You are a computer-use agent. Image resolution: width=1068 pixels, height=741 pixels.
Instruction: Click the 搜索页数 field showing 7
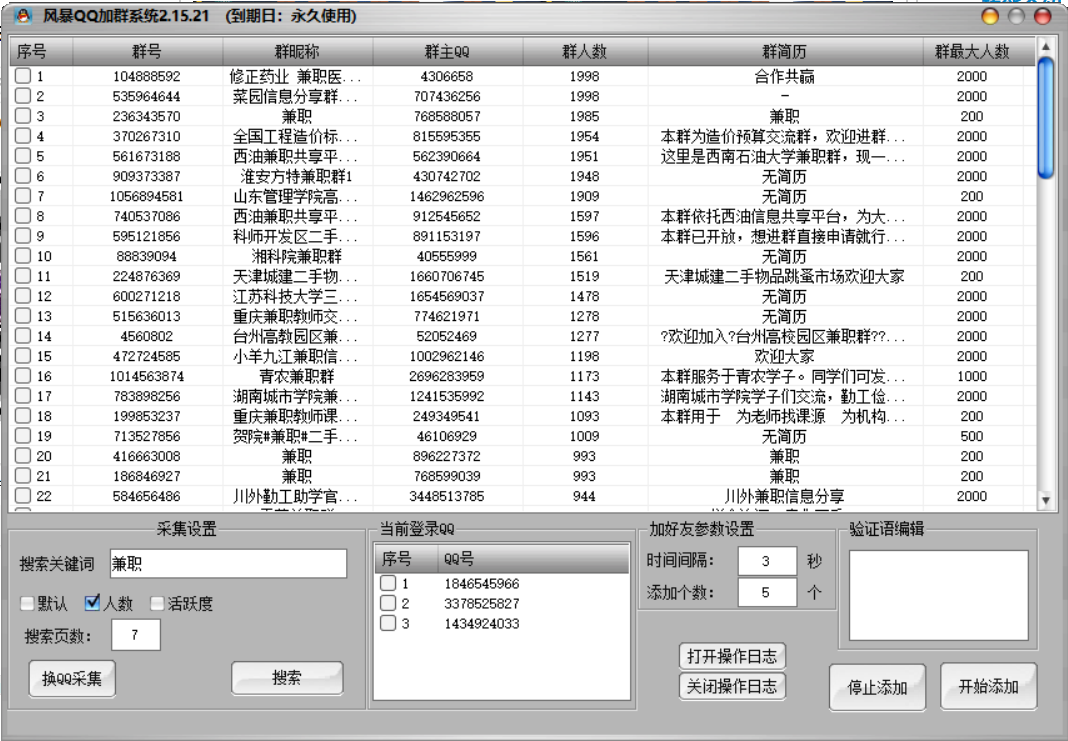pyautogui.click(x=136, y=635)
